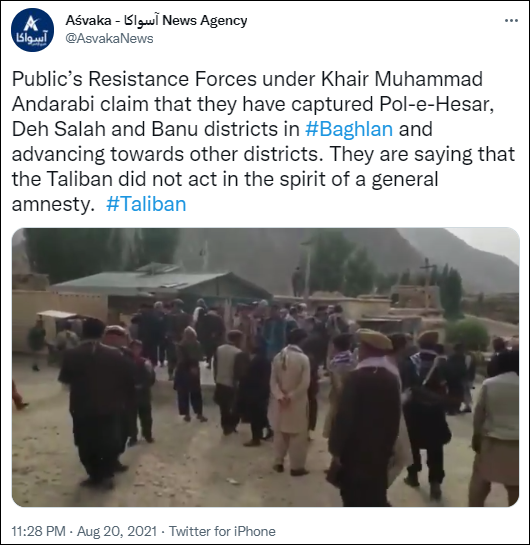Open the Aśvaka News Agency profile avatar
The height and width of the screenshot is (545, 530).
[x=32, y=30]
